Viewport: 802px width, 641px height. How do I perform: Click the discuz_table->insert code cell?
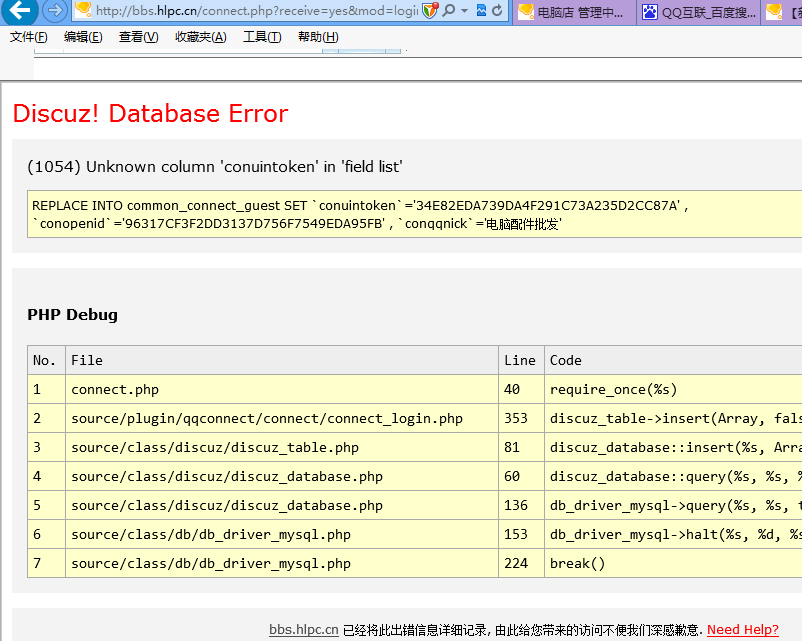click(x=673, y=418)
